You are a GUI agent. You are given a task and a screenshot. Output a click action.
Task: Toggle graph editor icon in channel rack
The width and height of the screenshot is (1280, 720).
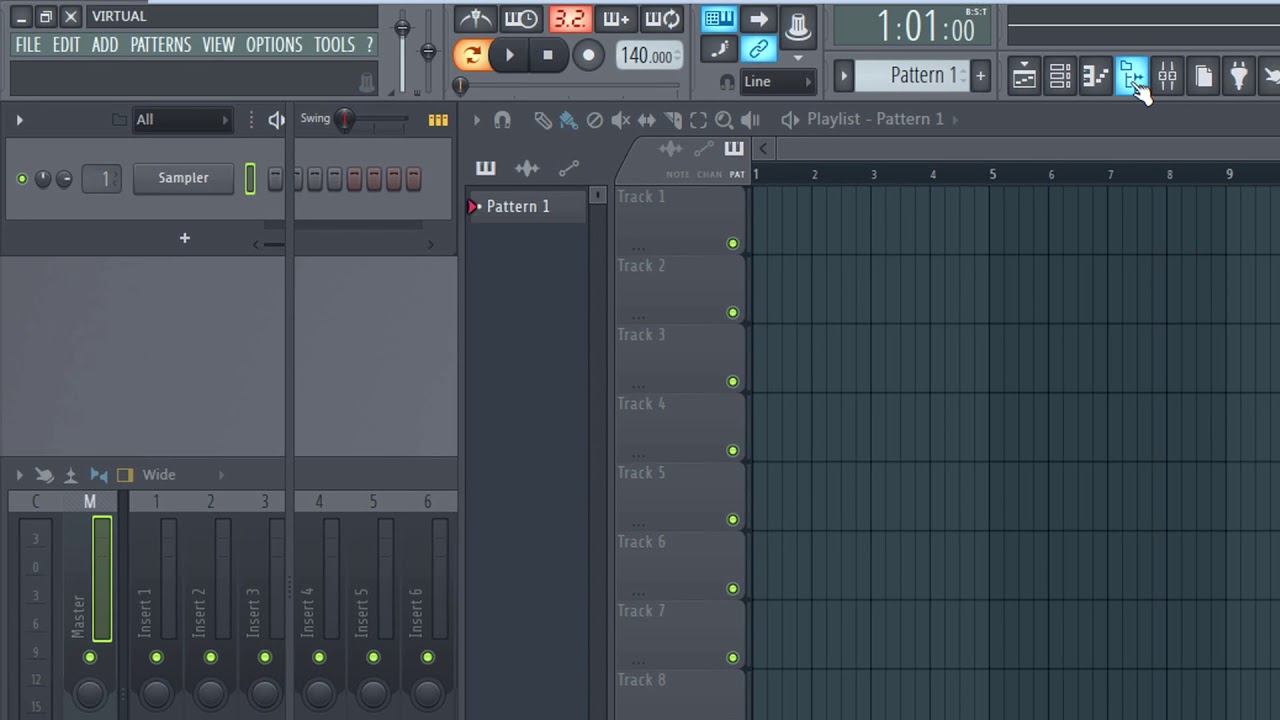[x=438, y=120]
